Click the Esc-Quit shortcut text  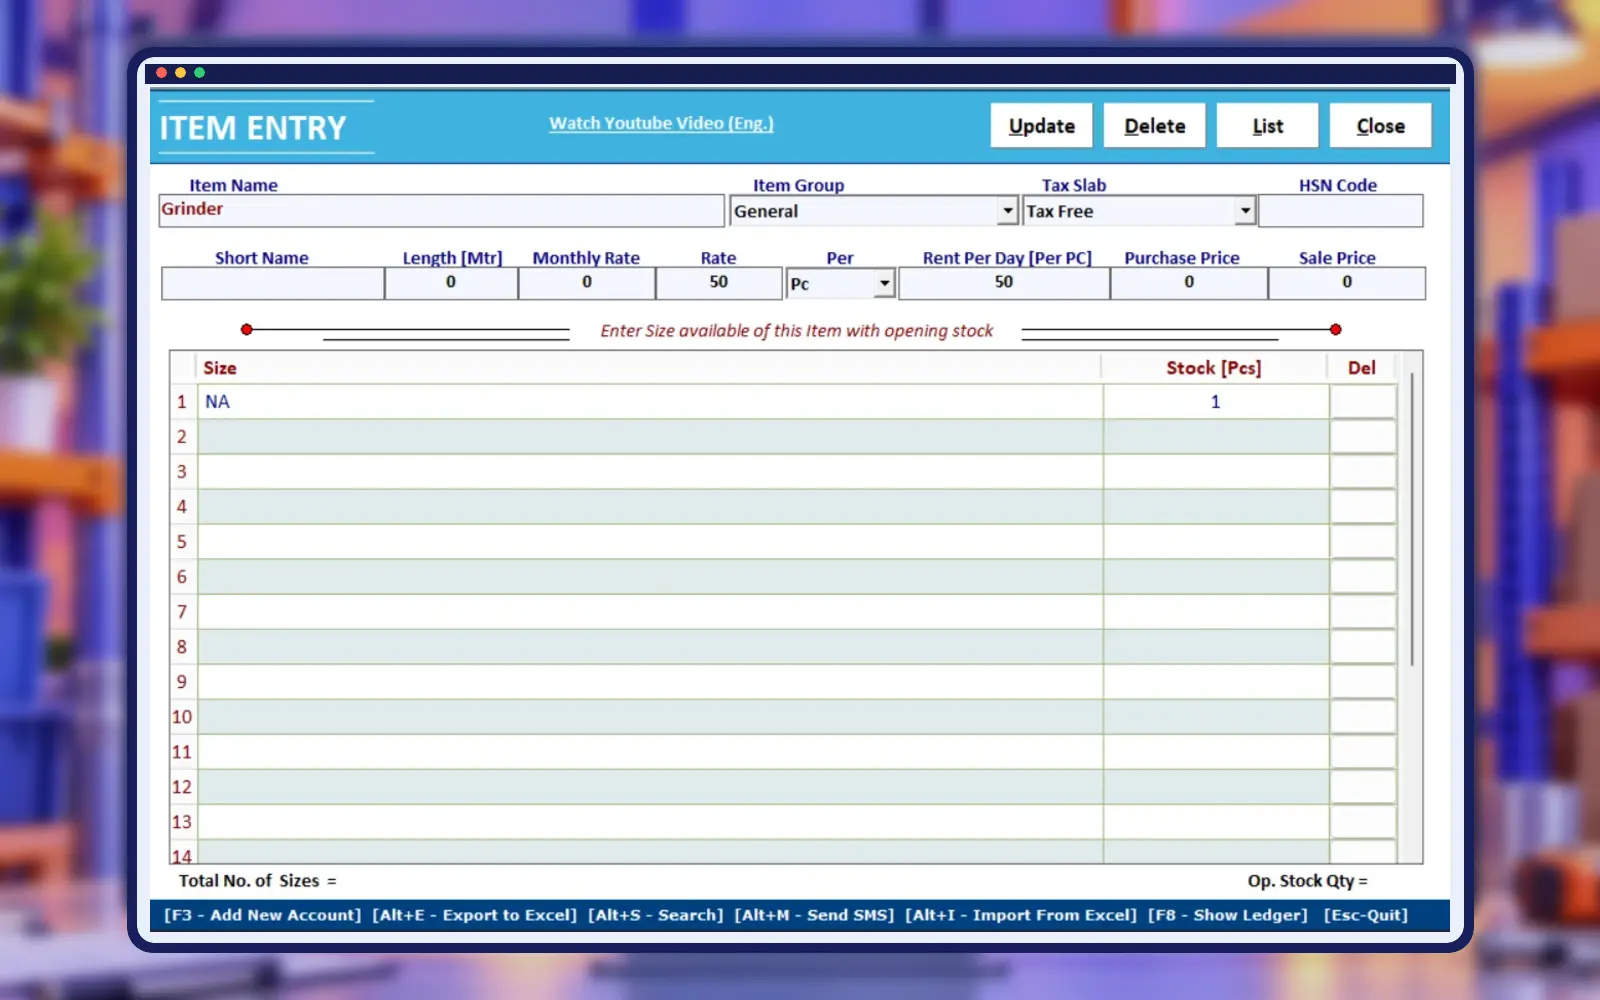click(x=1366, y=915)
